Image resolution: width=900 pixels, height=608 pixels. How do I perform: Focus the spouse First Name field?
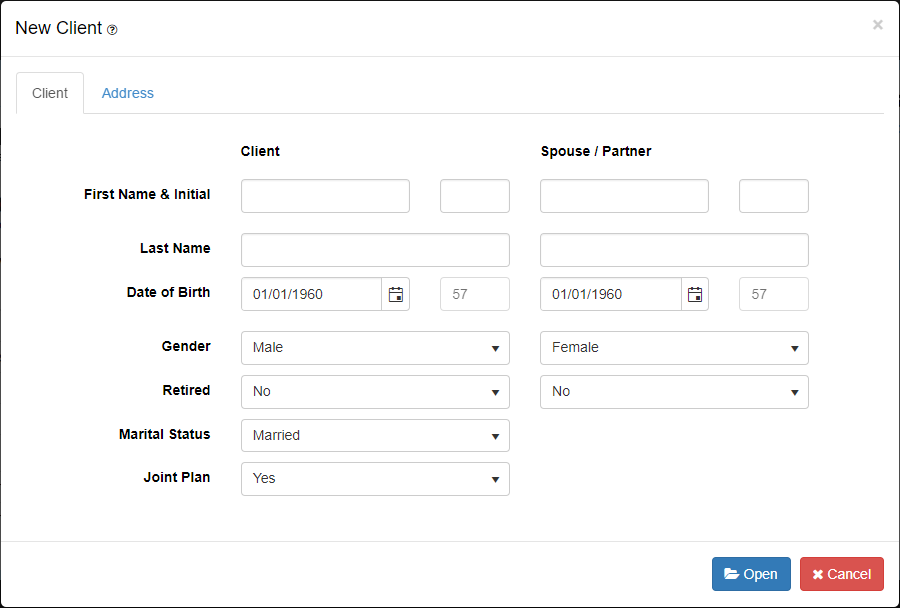624,197
